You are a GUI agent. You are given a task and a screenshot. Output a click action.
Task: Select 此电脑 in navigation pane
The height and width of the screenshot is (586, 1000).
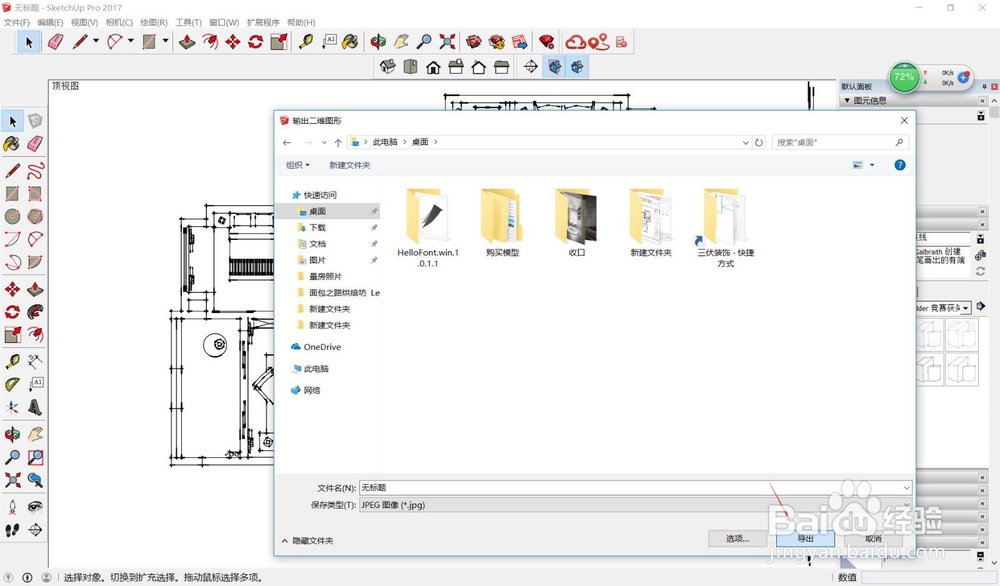[311, 369]
